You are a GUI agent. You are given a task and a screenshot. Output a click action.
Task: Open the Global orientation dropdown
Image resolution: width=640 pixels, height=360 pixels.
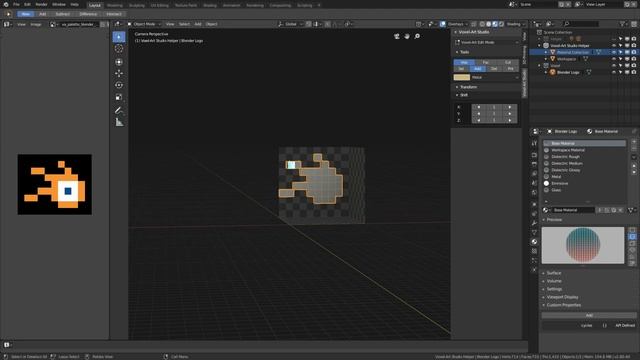(290, 24)
